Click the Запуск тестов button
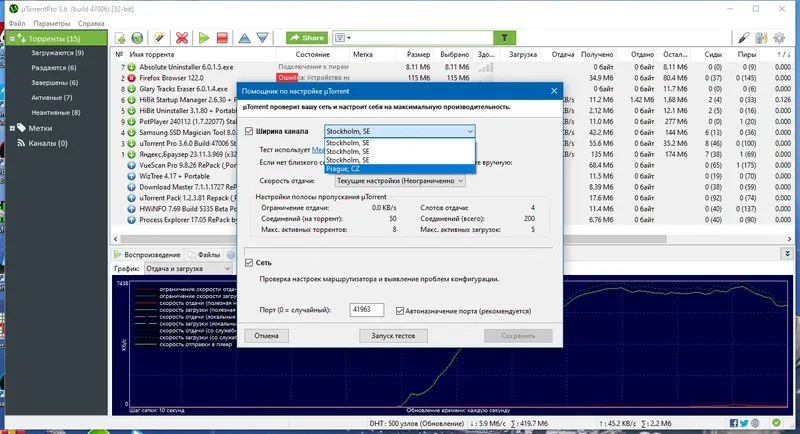The width and height of the screenshot is (800, 434). pyautogui.click(x=393, y=336)
